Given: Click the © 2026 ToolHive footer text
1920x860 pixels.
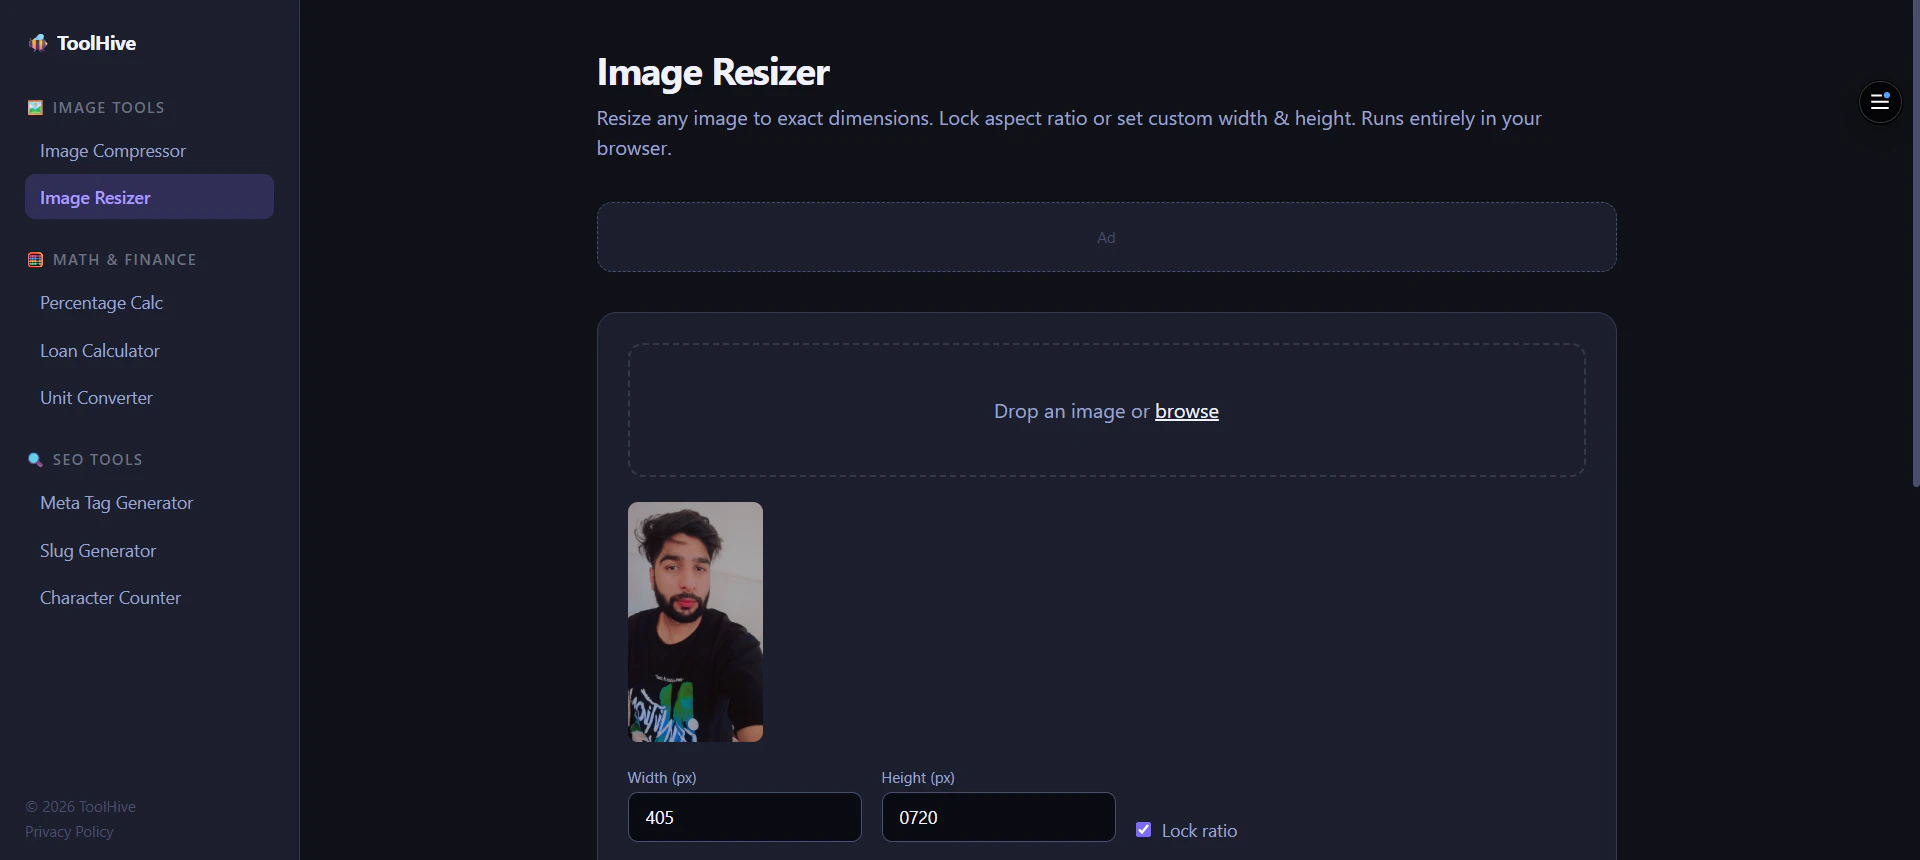Looking at the screenshot, I should pos(80,807).
